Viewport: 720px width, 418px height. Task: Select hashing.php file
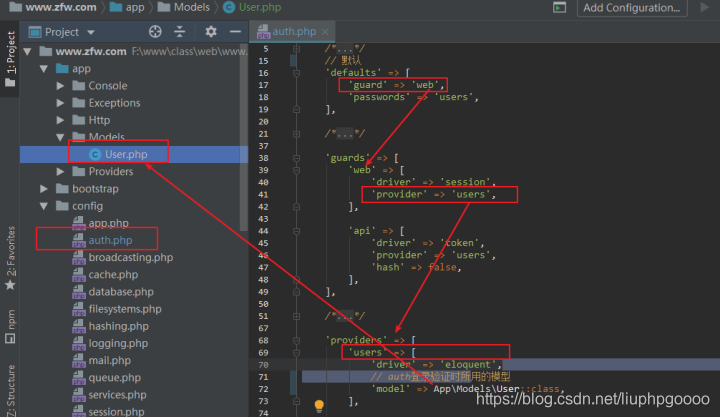110,327
